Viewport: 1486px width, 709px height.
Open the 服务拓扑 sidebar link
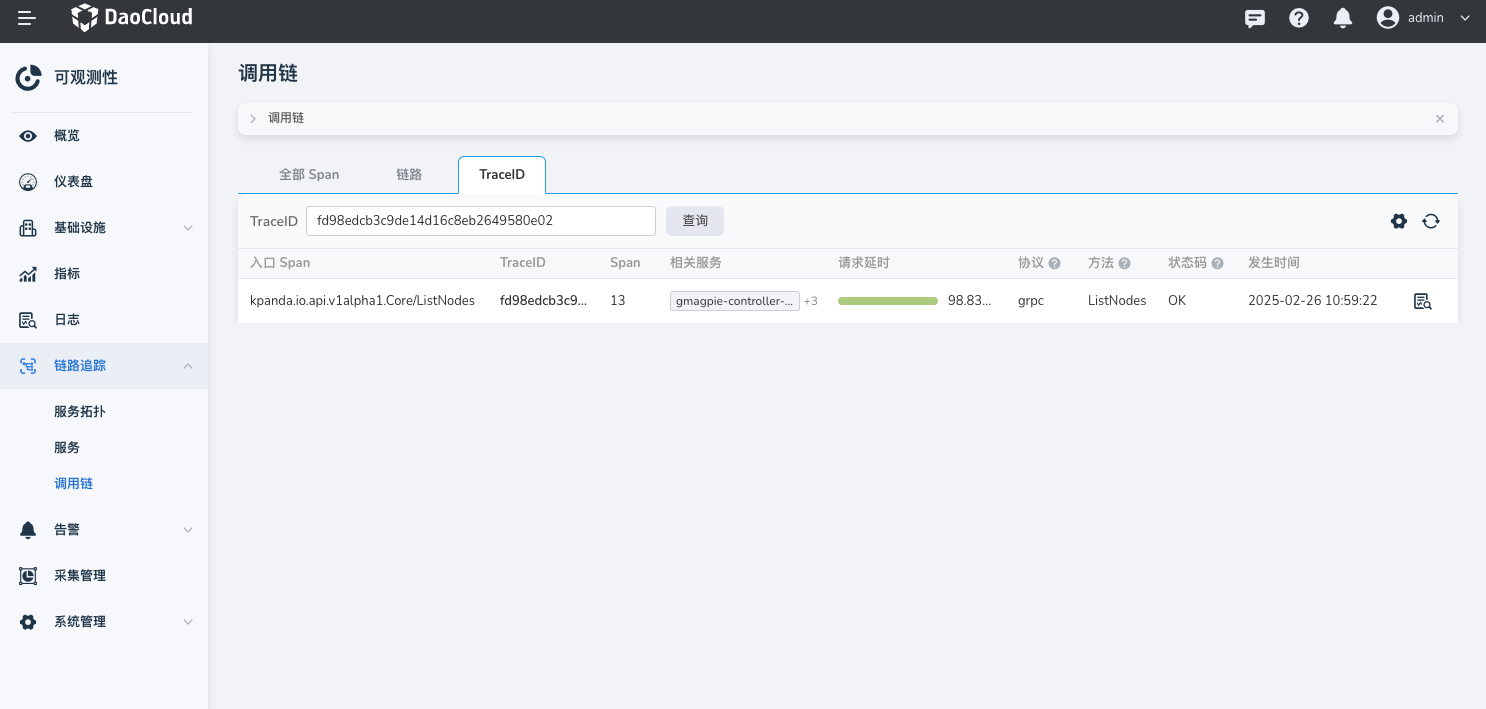click(x=80, y=412)
